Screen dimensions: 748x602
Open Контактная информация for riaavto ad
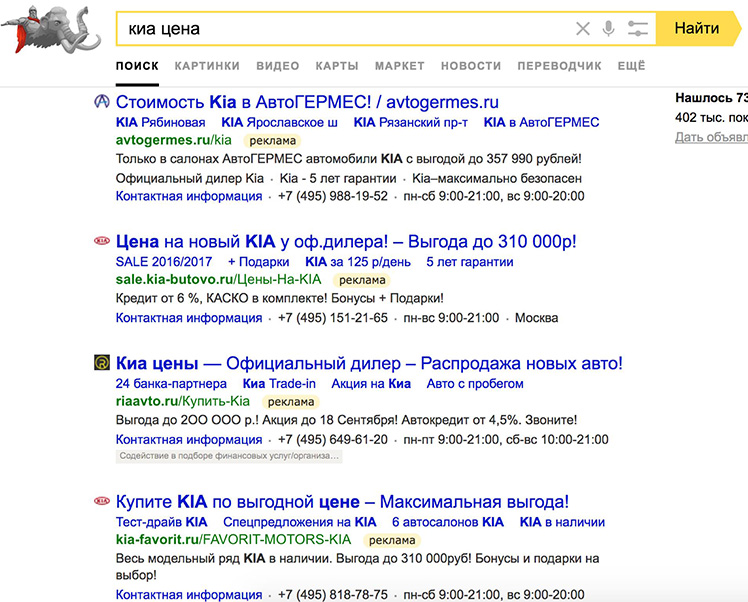click(189, 439)
